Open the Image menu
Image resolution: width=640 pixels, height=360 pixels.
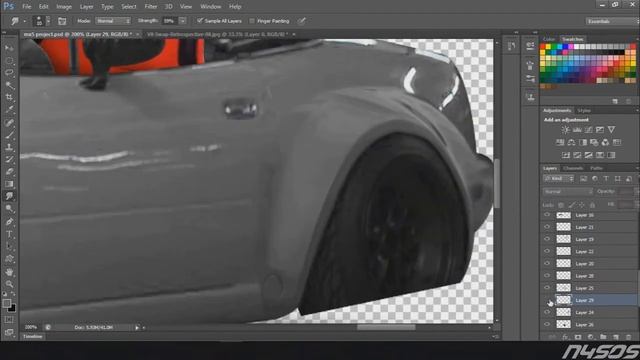pyautogui.click(x=64, y=7)
